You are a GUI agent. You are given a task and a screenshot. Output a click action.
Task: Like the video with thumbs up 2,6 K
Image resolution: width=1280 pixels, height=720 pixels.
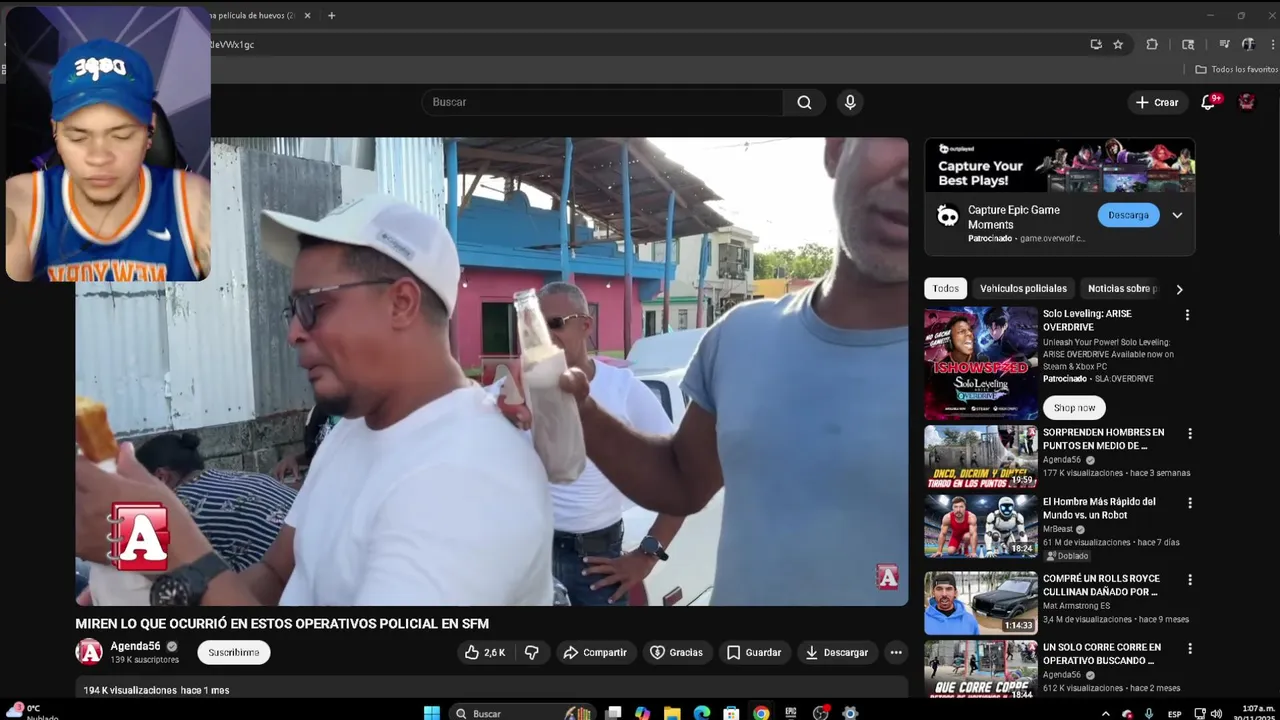(x=484, y=652)
